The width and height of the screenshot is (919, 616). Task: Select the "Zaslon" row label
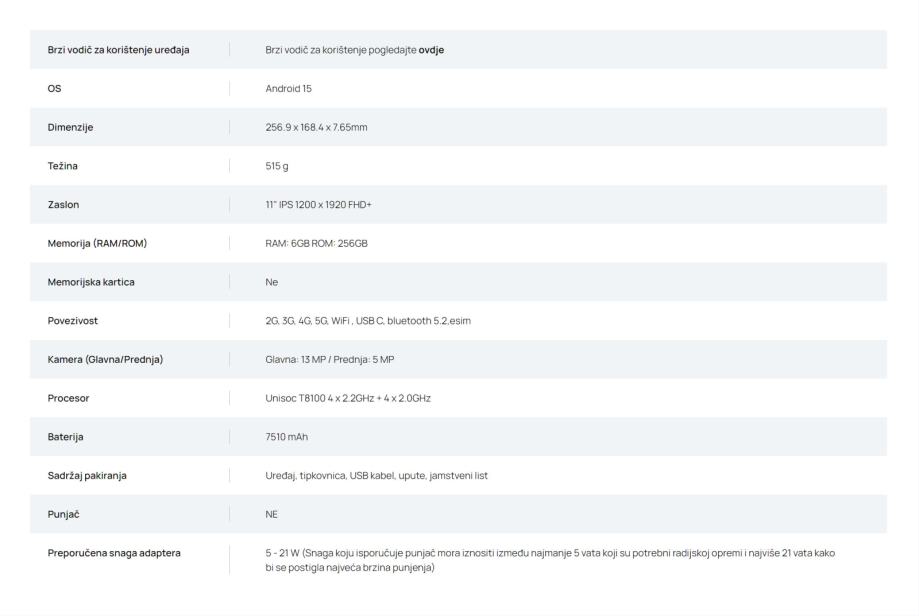point(62,204)
